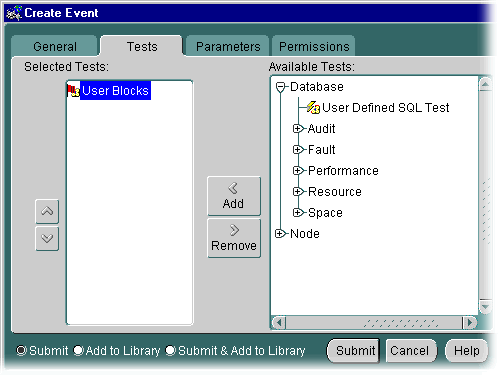This screenshot has height=375, width=498.
Task: Expand the Audit tree node
Action: click(297, 129)
